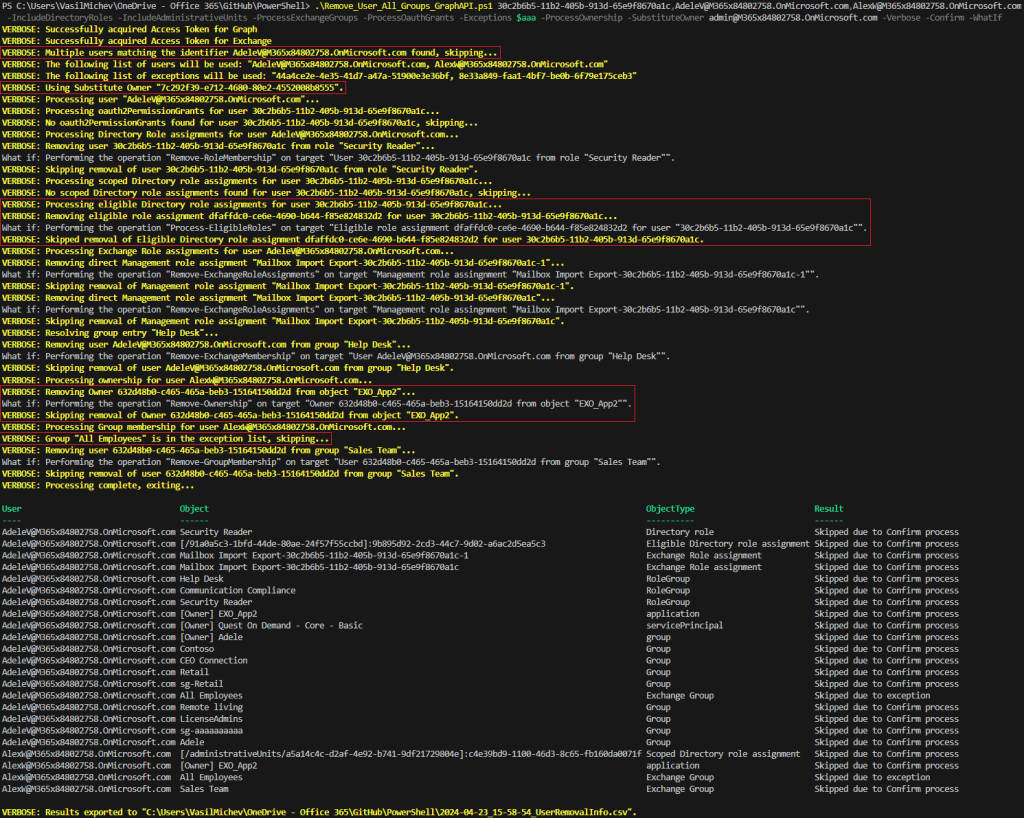
Task: Click the 'User' column header in results table
Action: [12, 509]
